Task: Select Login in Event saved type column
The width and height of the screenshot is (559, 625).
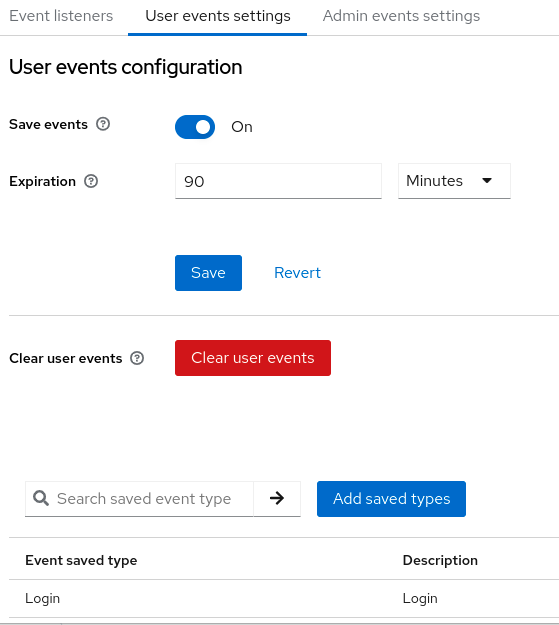Action: pos(42,598)
